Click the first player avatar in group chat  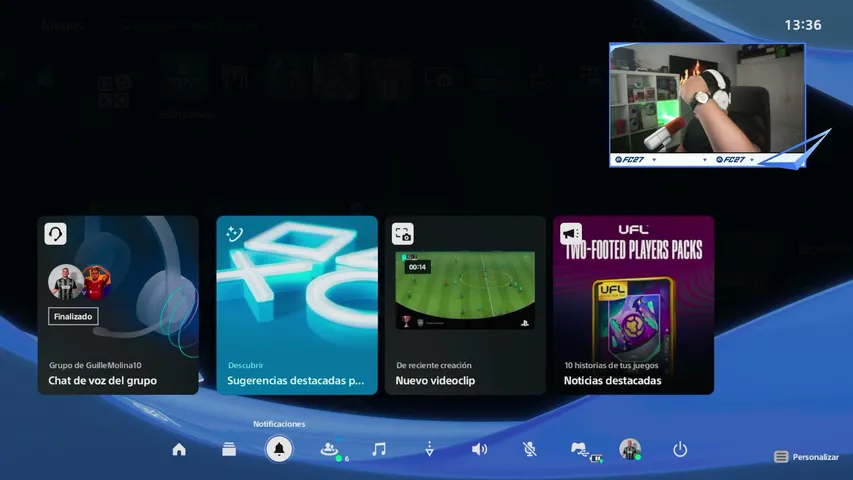(65, 282)
